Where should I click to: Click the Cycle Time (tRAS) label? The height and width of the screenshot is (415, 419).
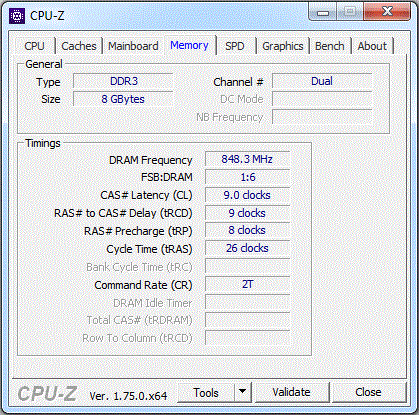coord(149,249)
